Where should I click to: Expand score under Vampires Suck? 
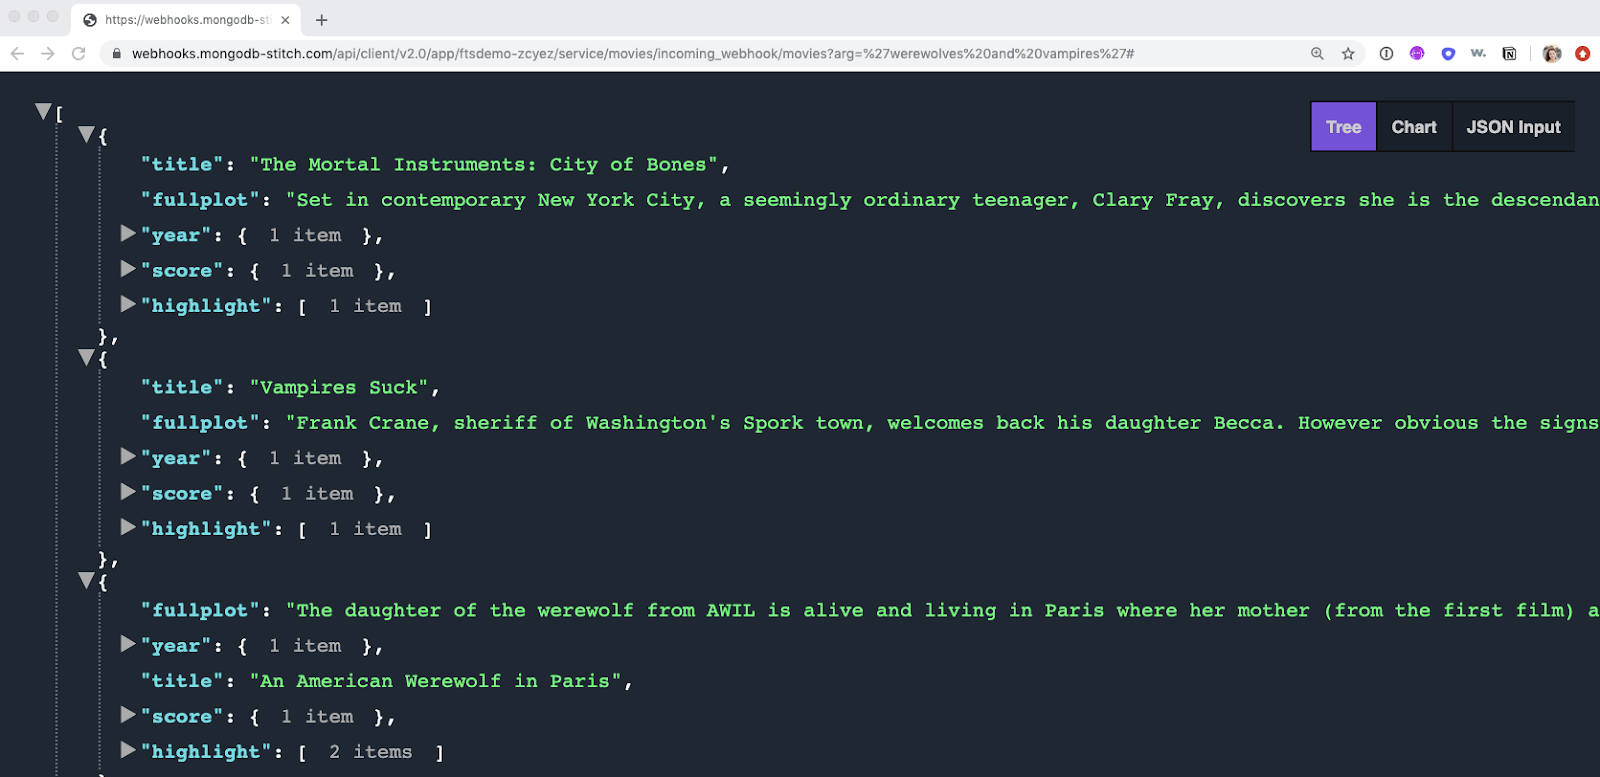pos(128,491)
